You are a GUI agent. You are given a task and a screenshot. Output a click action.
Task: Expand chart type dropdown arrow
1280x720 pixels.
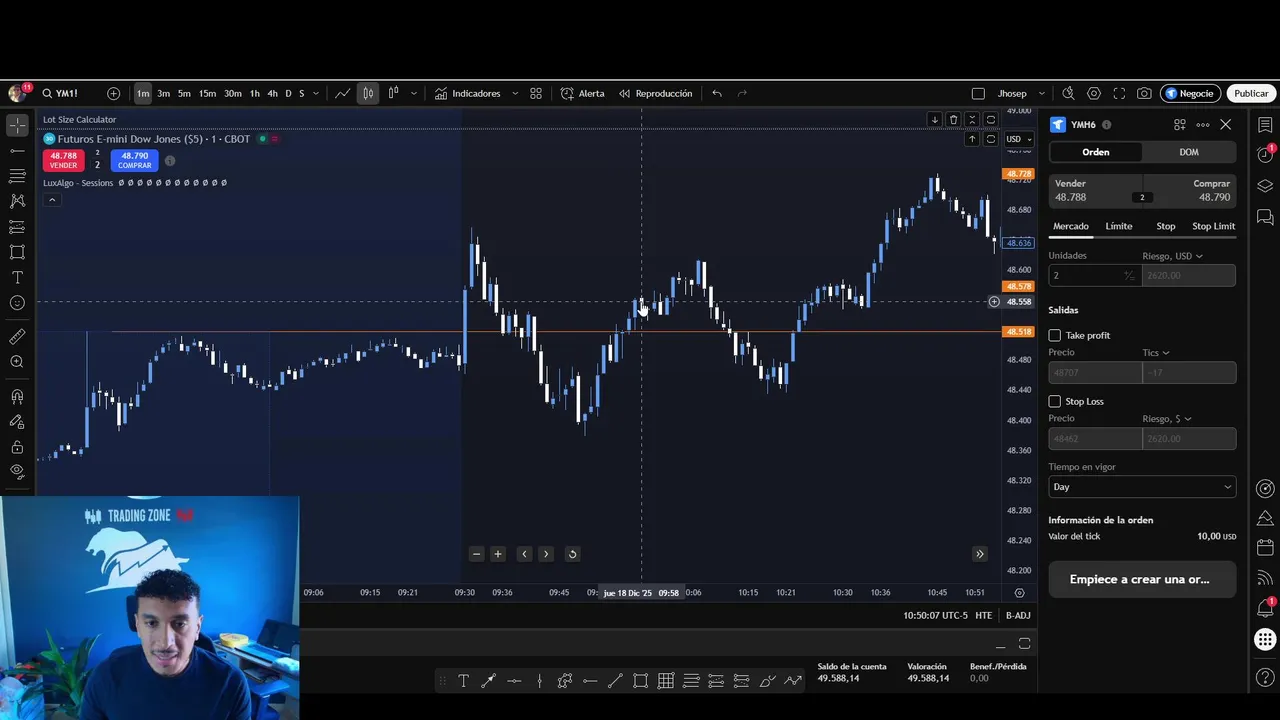coord(414,93)
